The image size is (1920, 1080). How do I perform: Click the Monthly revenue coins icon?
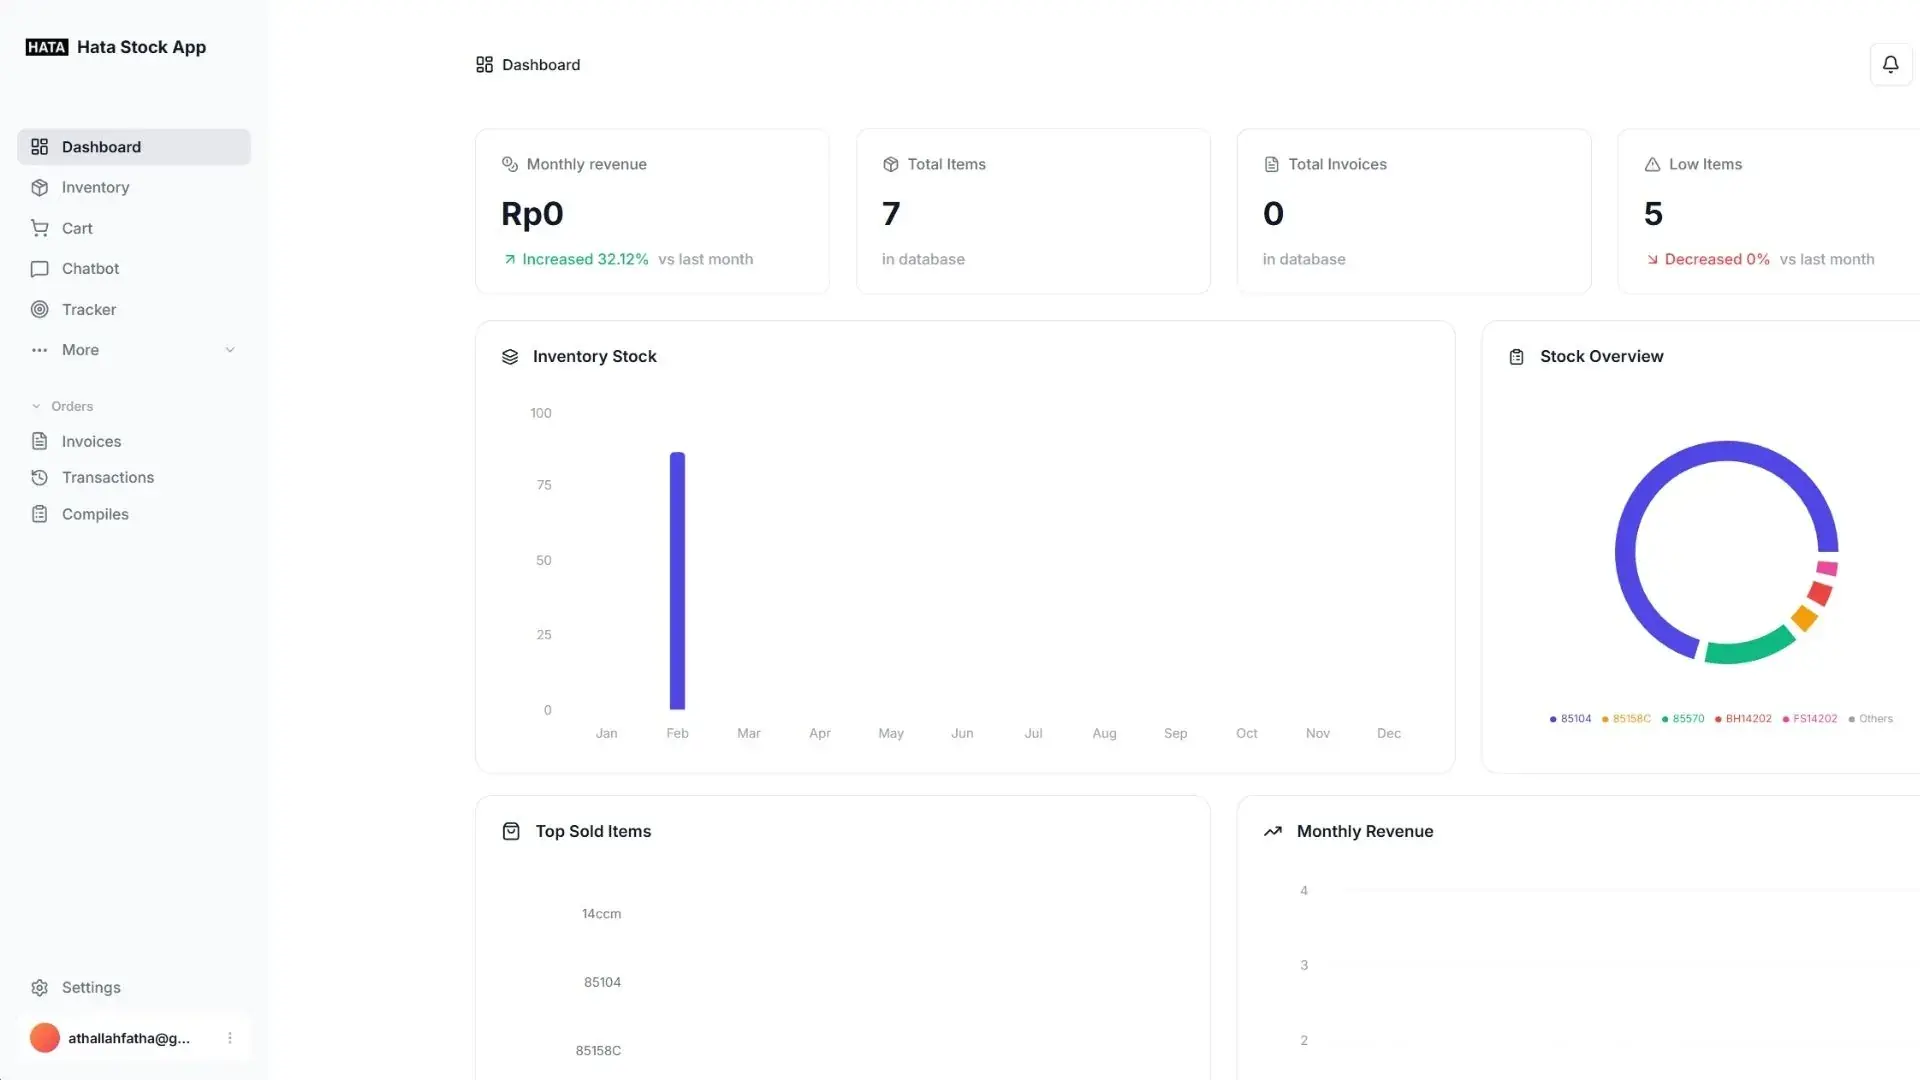510,165
